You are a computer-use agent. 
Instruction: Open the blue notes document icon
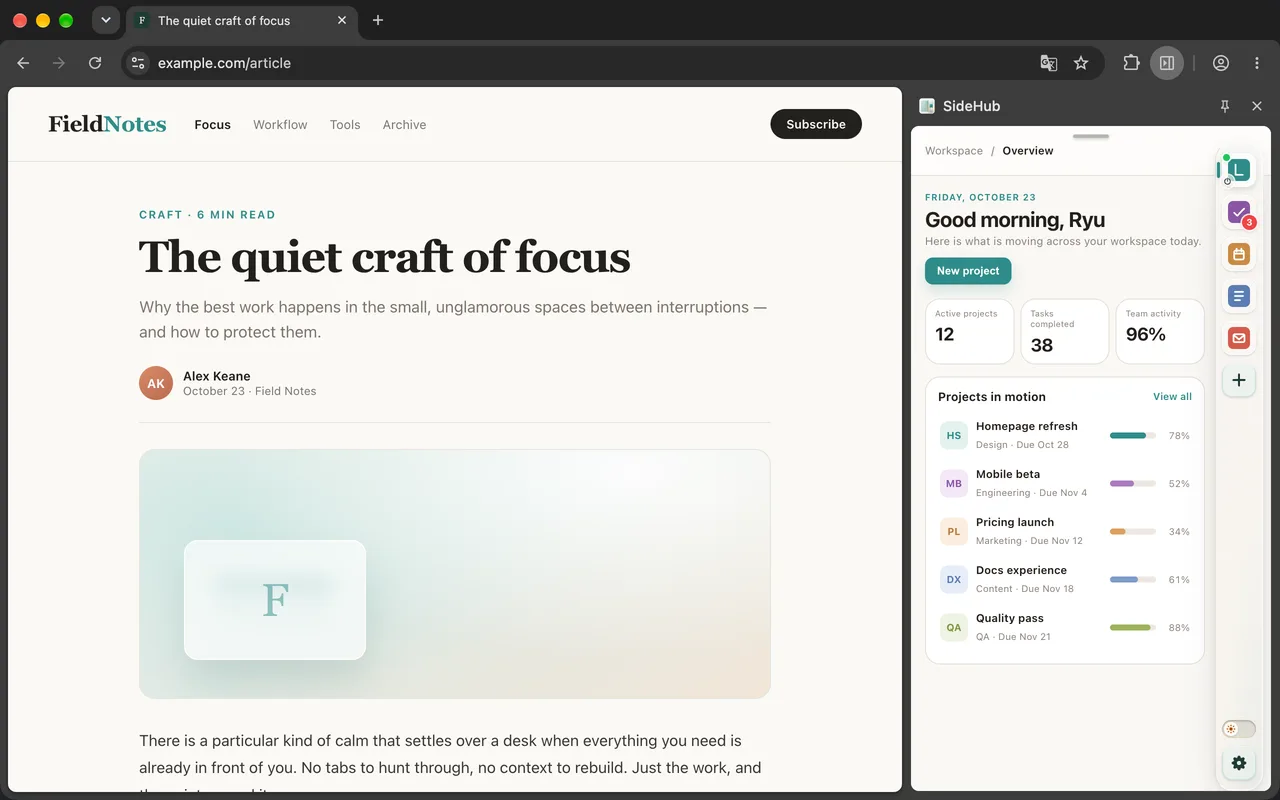pyautogui.click(x=1239, y=296)
